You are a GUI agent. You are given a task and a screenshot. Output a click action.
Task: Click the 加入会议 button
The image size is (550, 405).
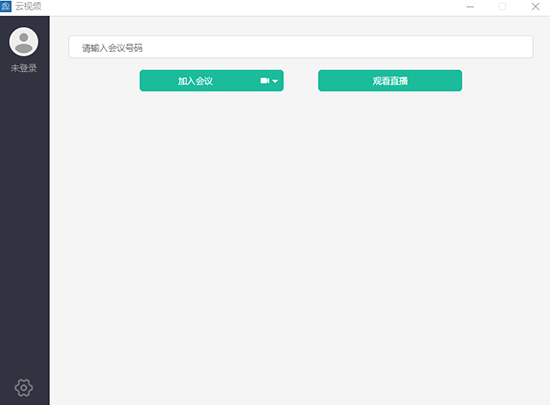pyautogui.click(x=212, y=81)
